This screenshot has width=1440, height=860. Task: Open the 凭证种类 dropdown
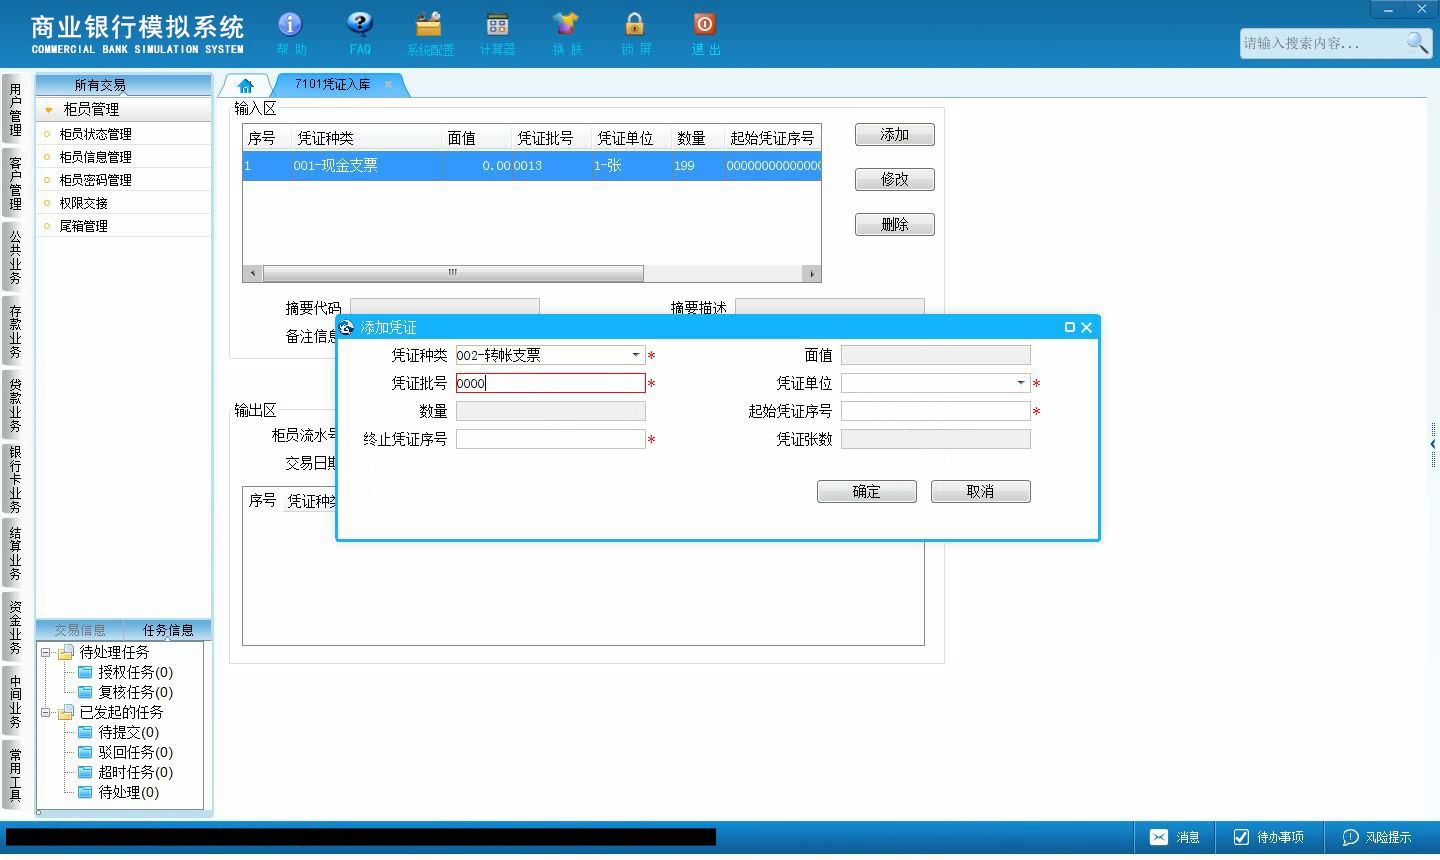(x=636, y=355)
